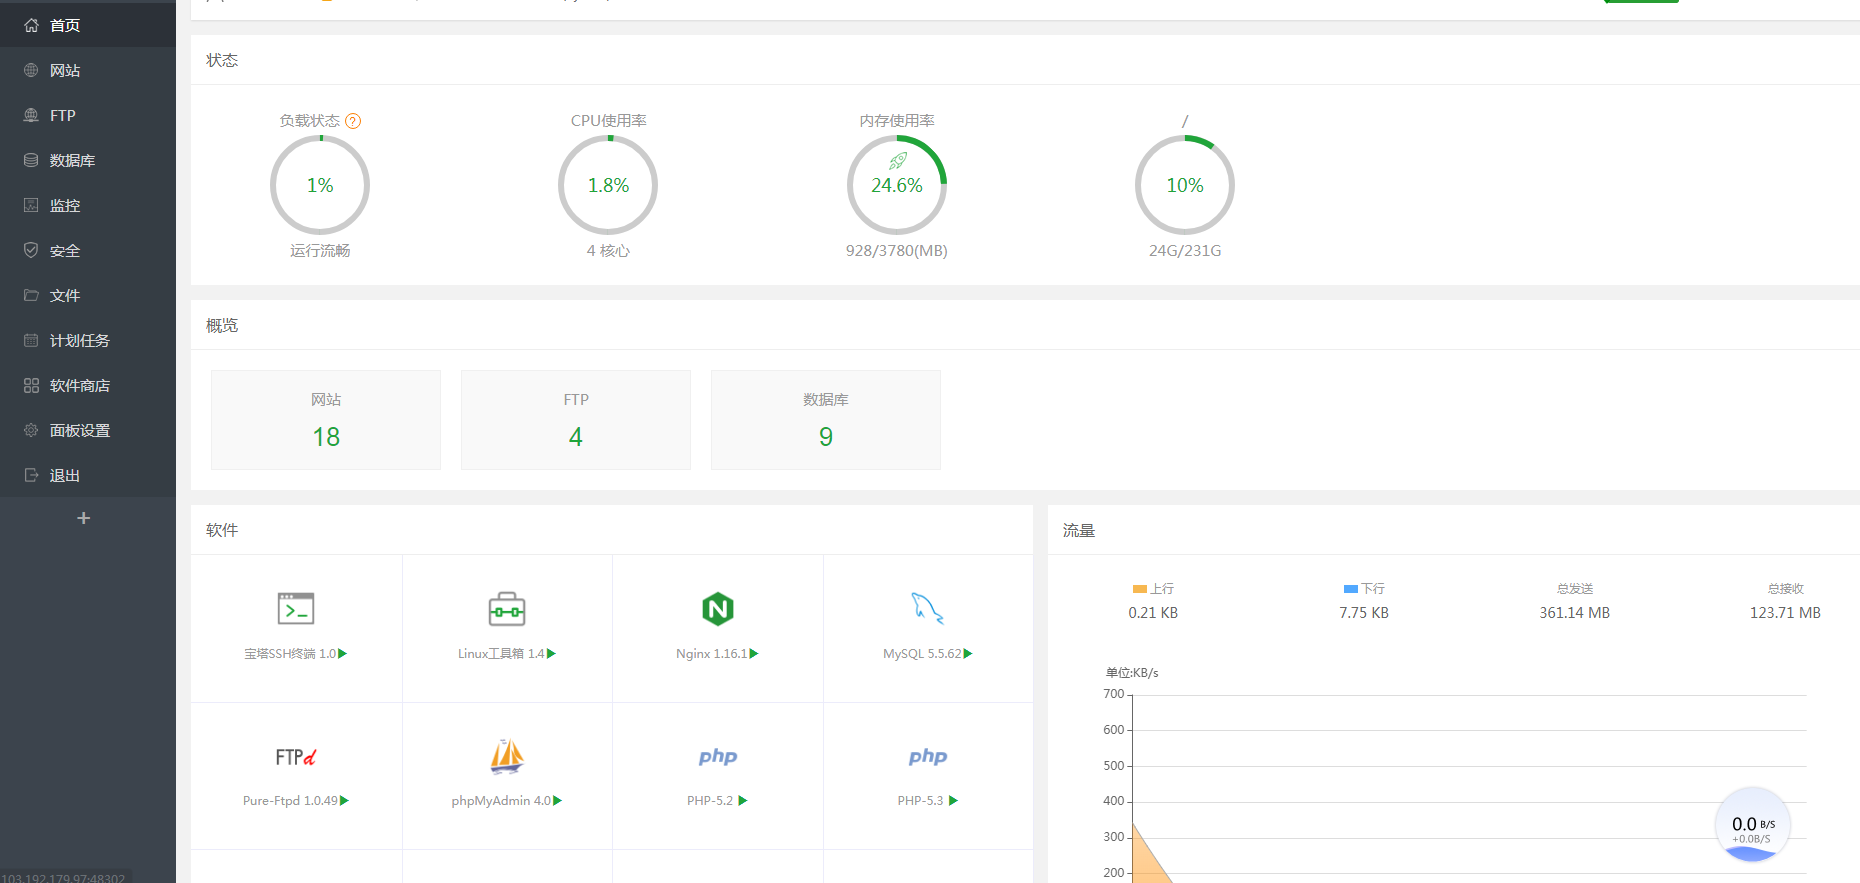Click the disk usage 10% circular gauge
The width and height of the screenshot is (1860, 883).
pos(1185,185)
